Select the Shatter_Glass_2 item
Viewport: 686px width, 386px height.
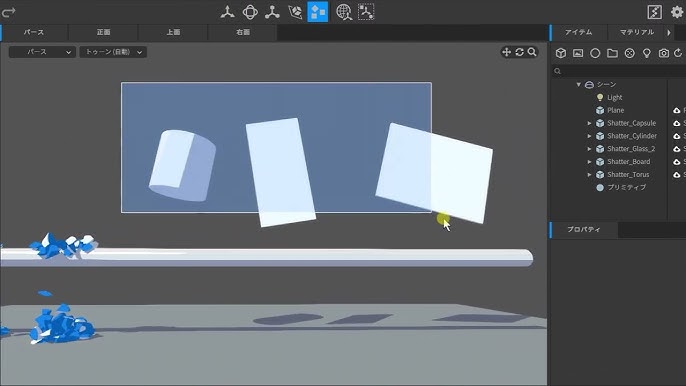631,149
